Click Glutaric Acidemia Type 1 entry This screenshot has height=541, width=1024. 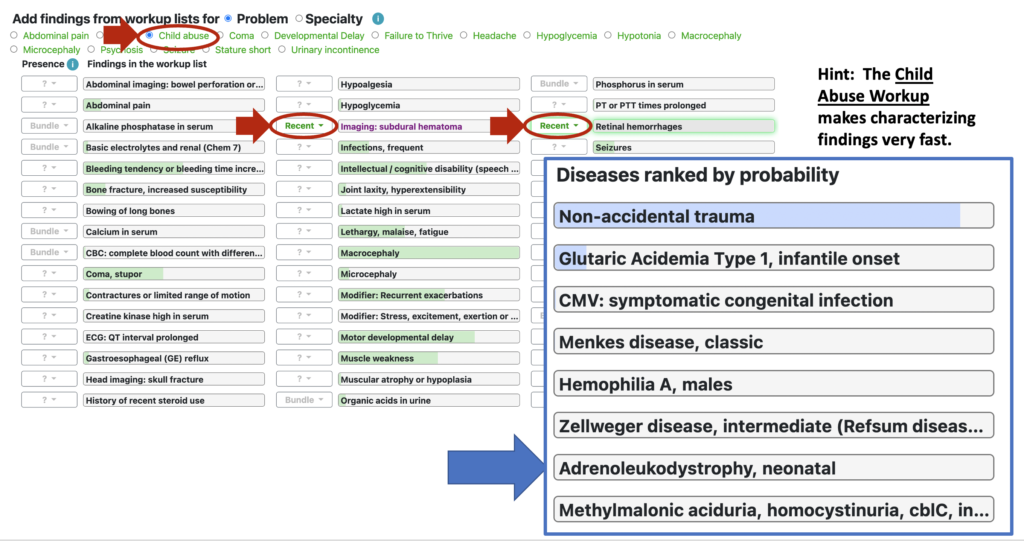point(774,258)
